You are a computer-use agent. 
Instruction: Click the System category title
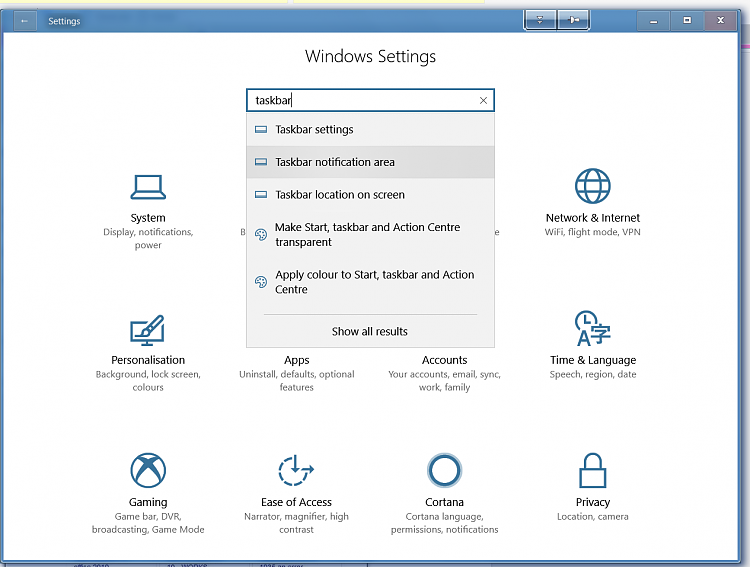(148, 218)
